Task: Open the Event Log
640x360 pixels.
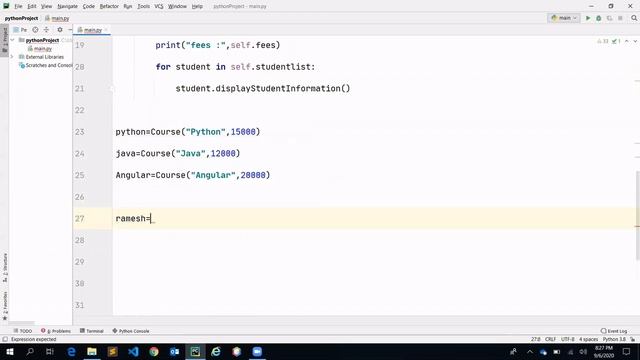Action: 614,331
